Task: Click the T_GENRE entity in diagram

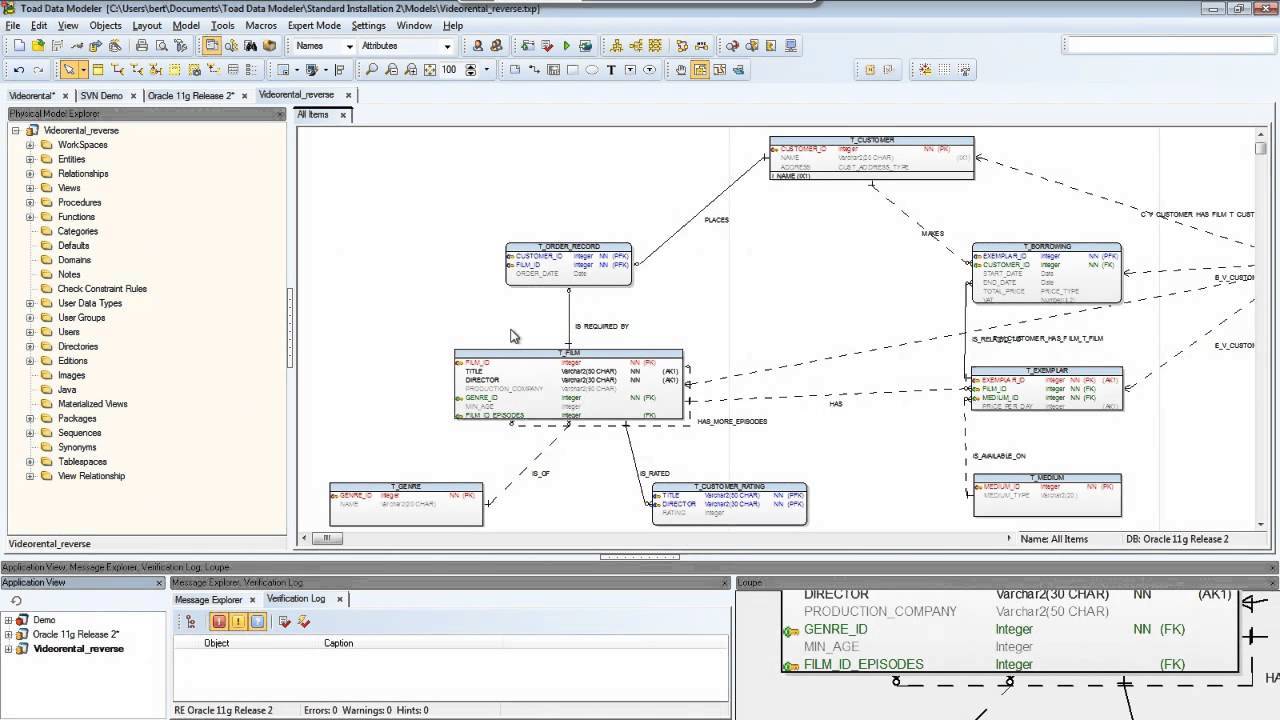Action: tap(406, 504)
